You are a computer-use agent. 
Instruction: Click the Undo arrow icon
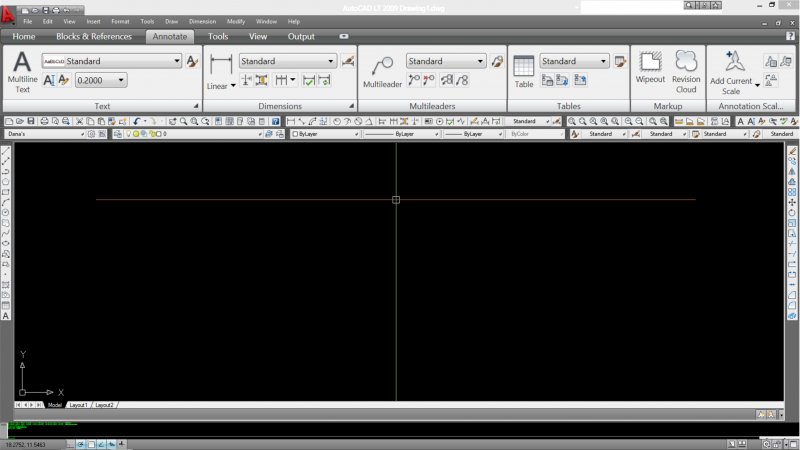tap(137, 121)
